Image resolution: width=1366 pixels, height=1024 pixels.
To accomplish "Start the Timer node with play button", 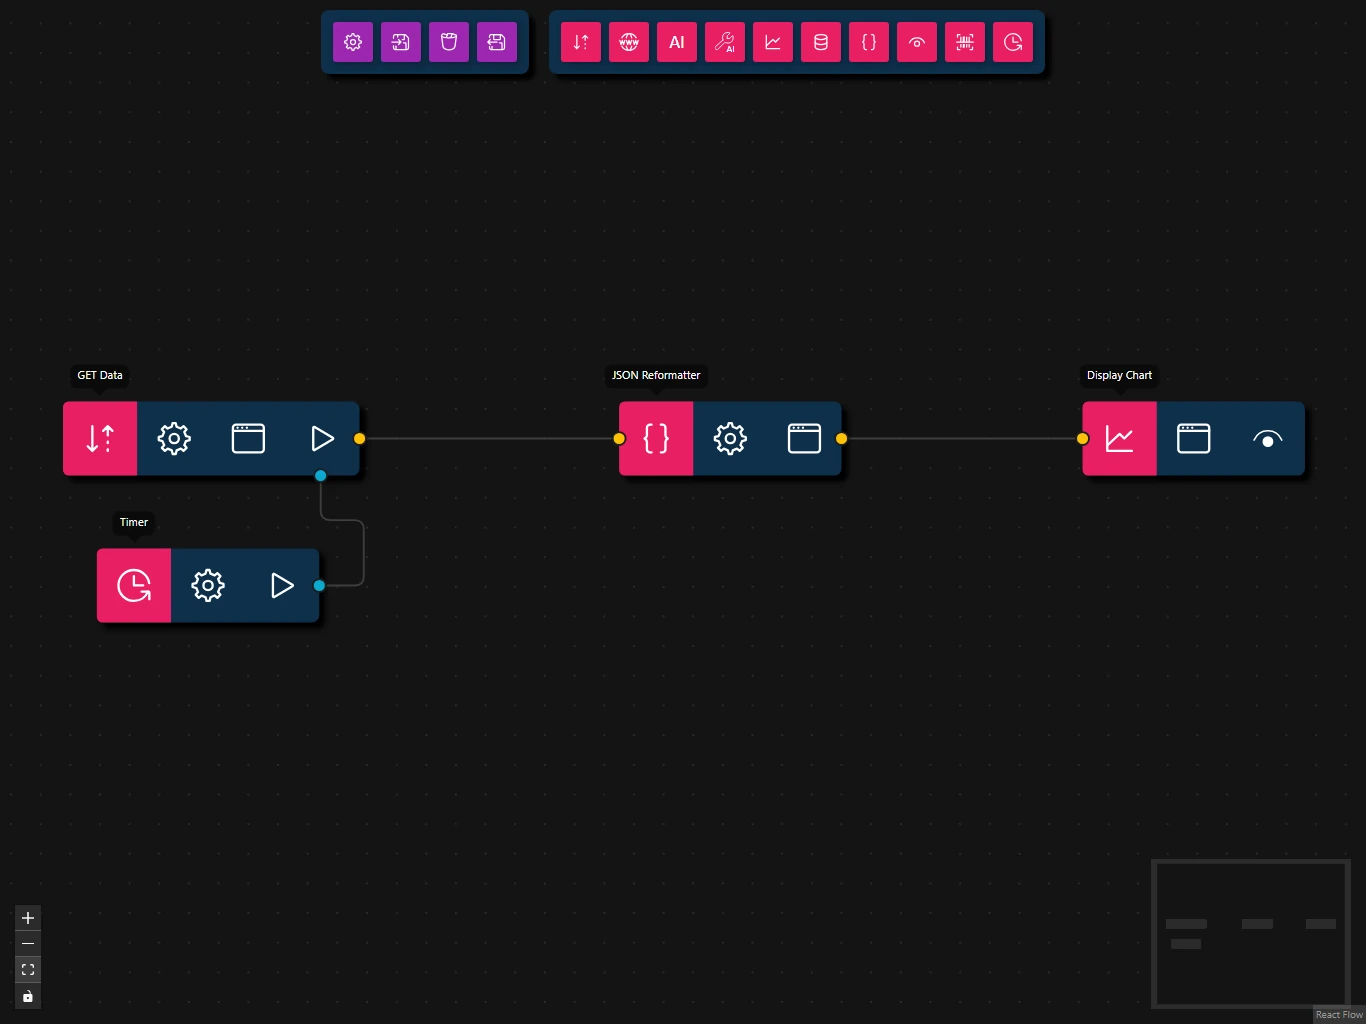I will pos(282,586).
